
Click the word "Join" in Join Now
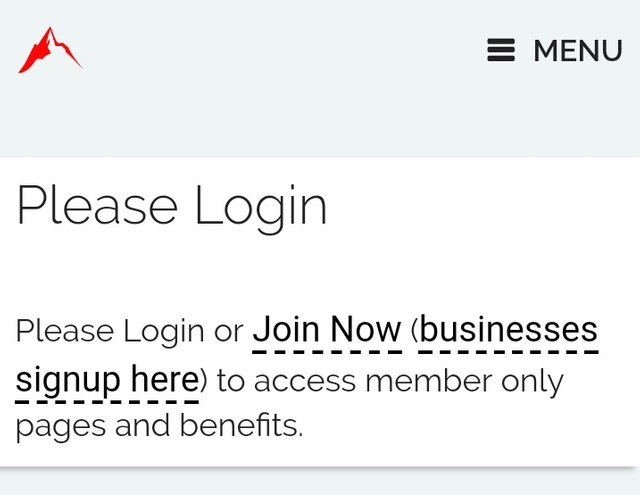(287, 330)
